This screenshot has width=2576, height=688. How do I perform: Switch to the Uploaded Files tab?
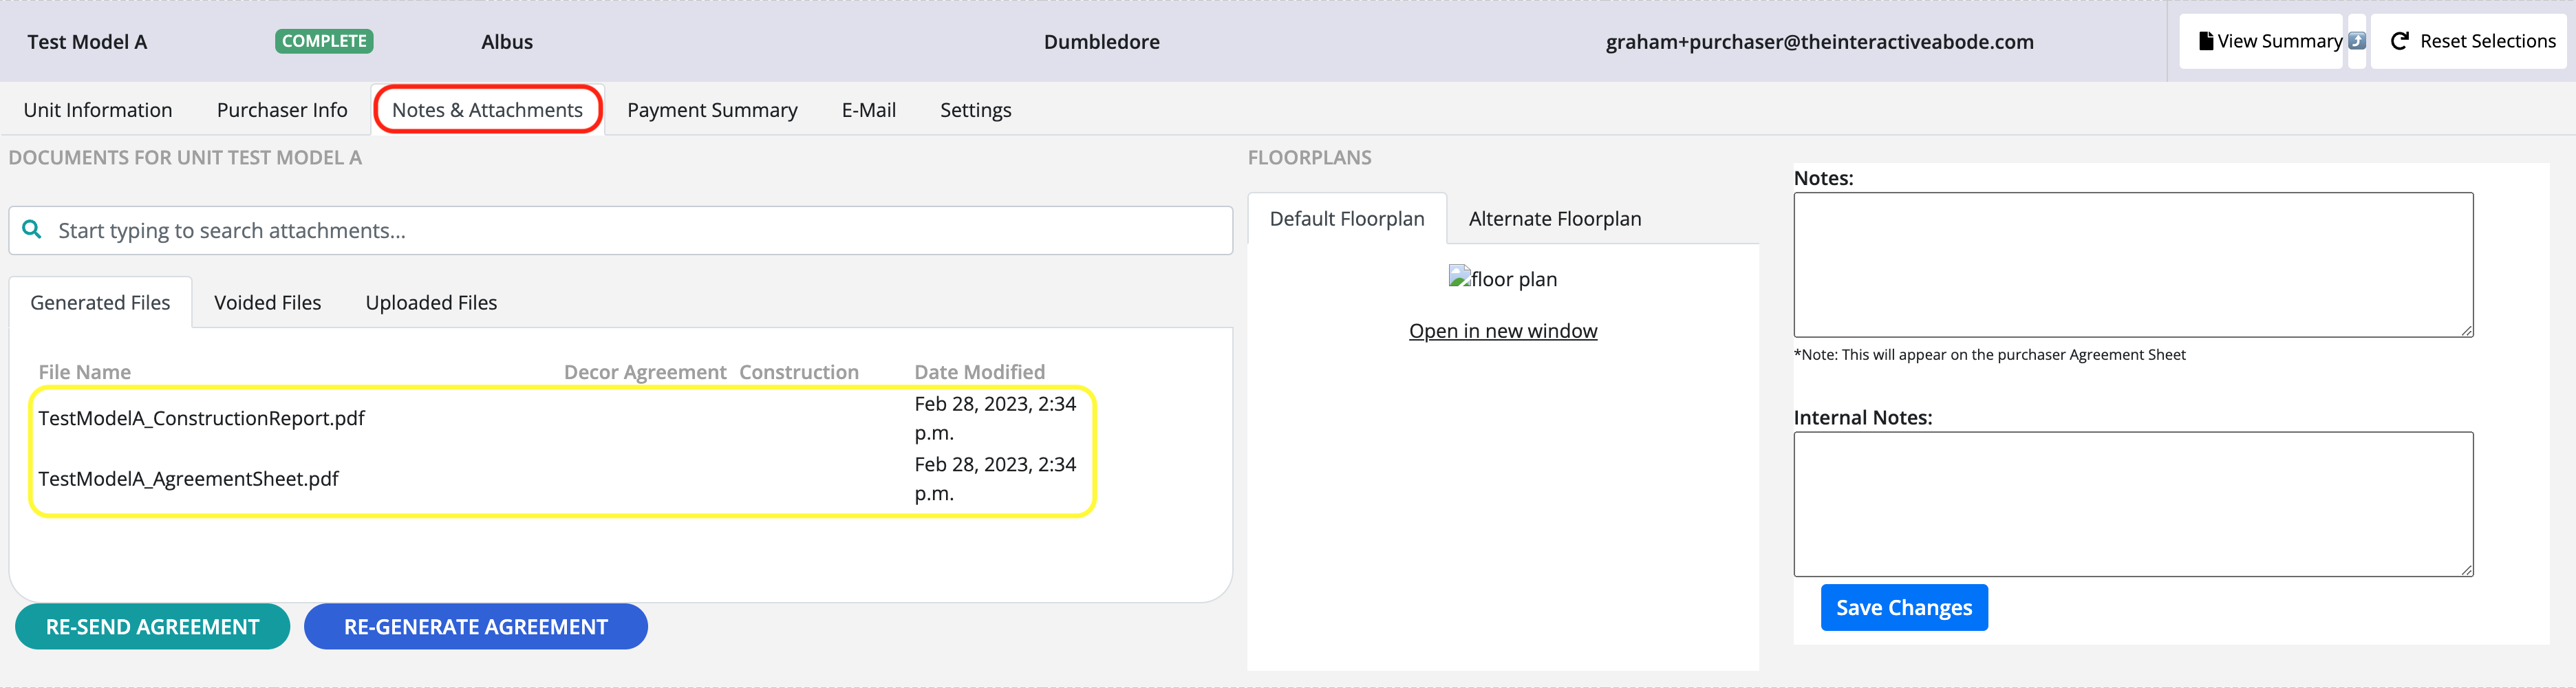click(431, 302)
